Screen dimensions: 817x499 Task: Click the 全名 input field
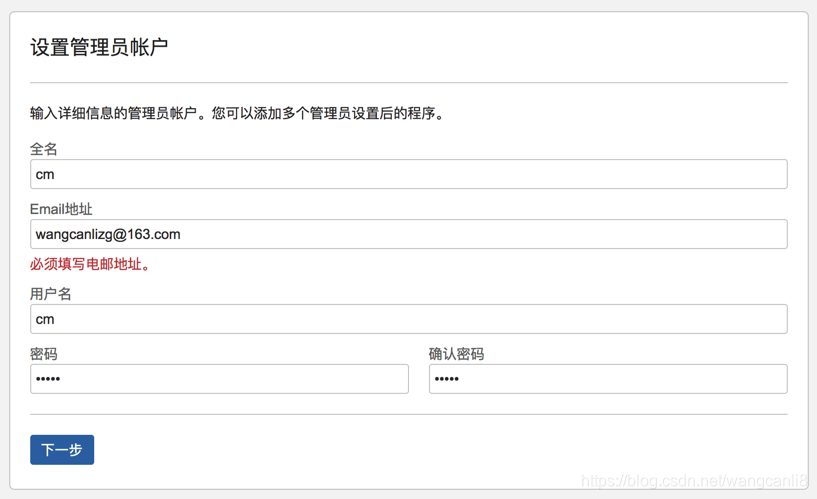pyautogui.click(x=408, y=174)
